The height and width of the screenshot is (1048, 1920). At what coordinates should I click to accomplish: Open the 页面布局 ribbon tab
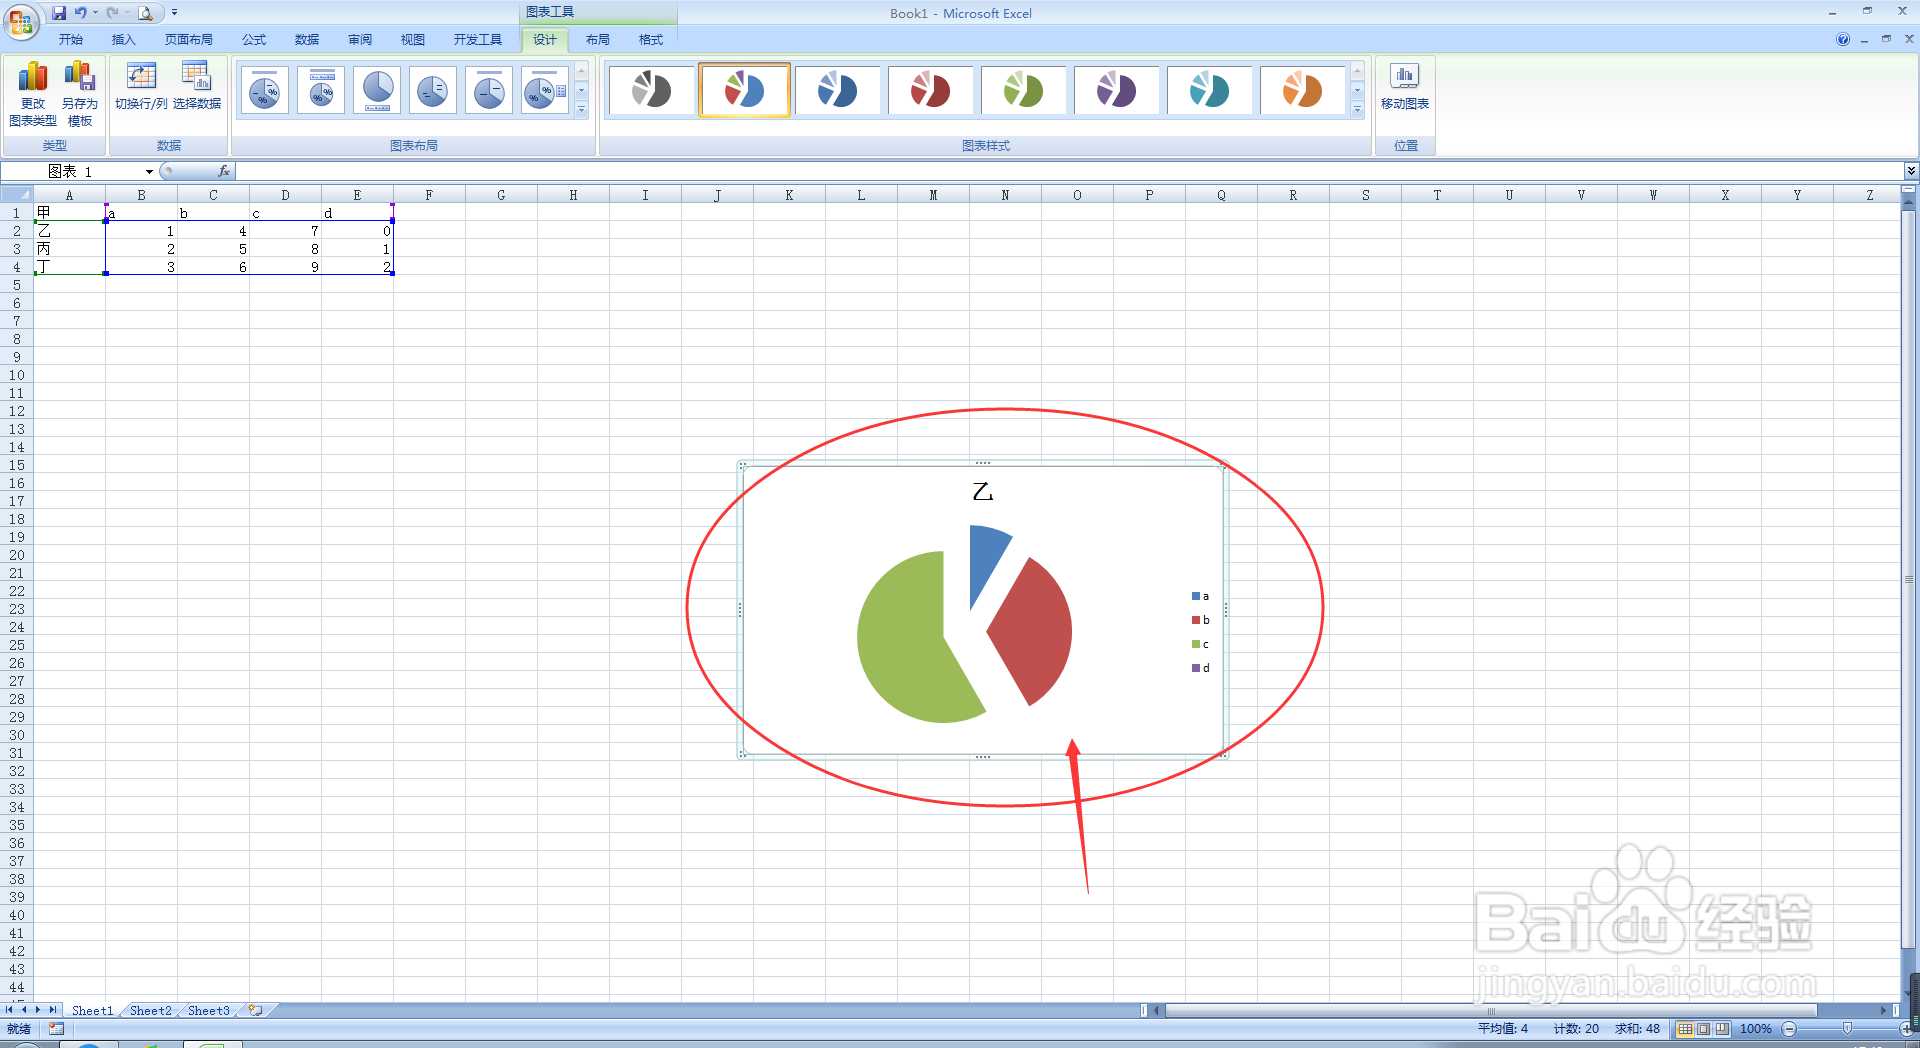pyautogui.click(x=188, y=40)
